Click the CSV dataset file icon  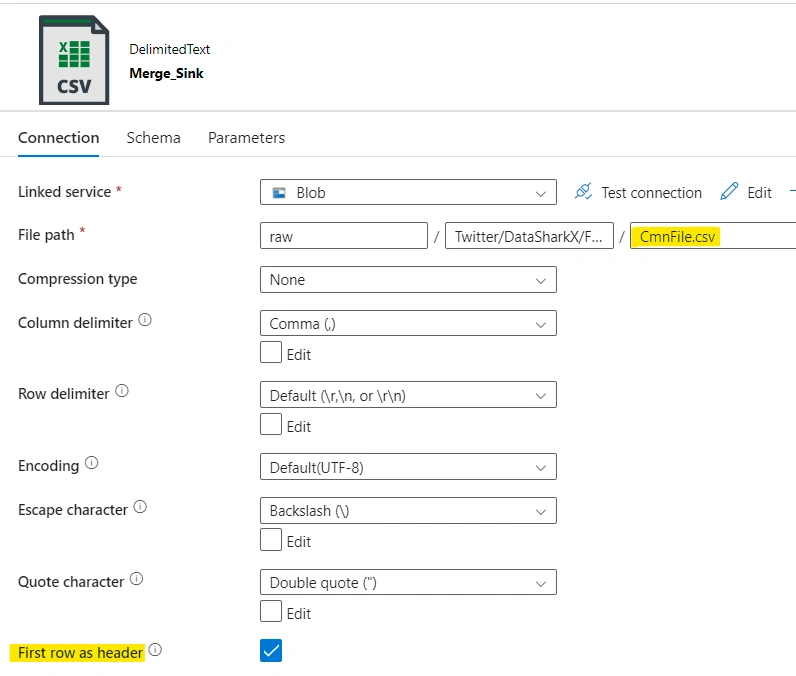(x=74, y=60)
